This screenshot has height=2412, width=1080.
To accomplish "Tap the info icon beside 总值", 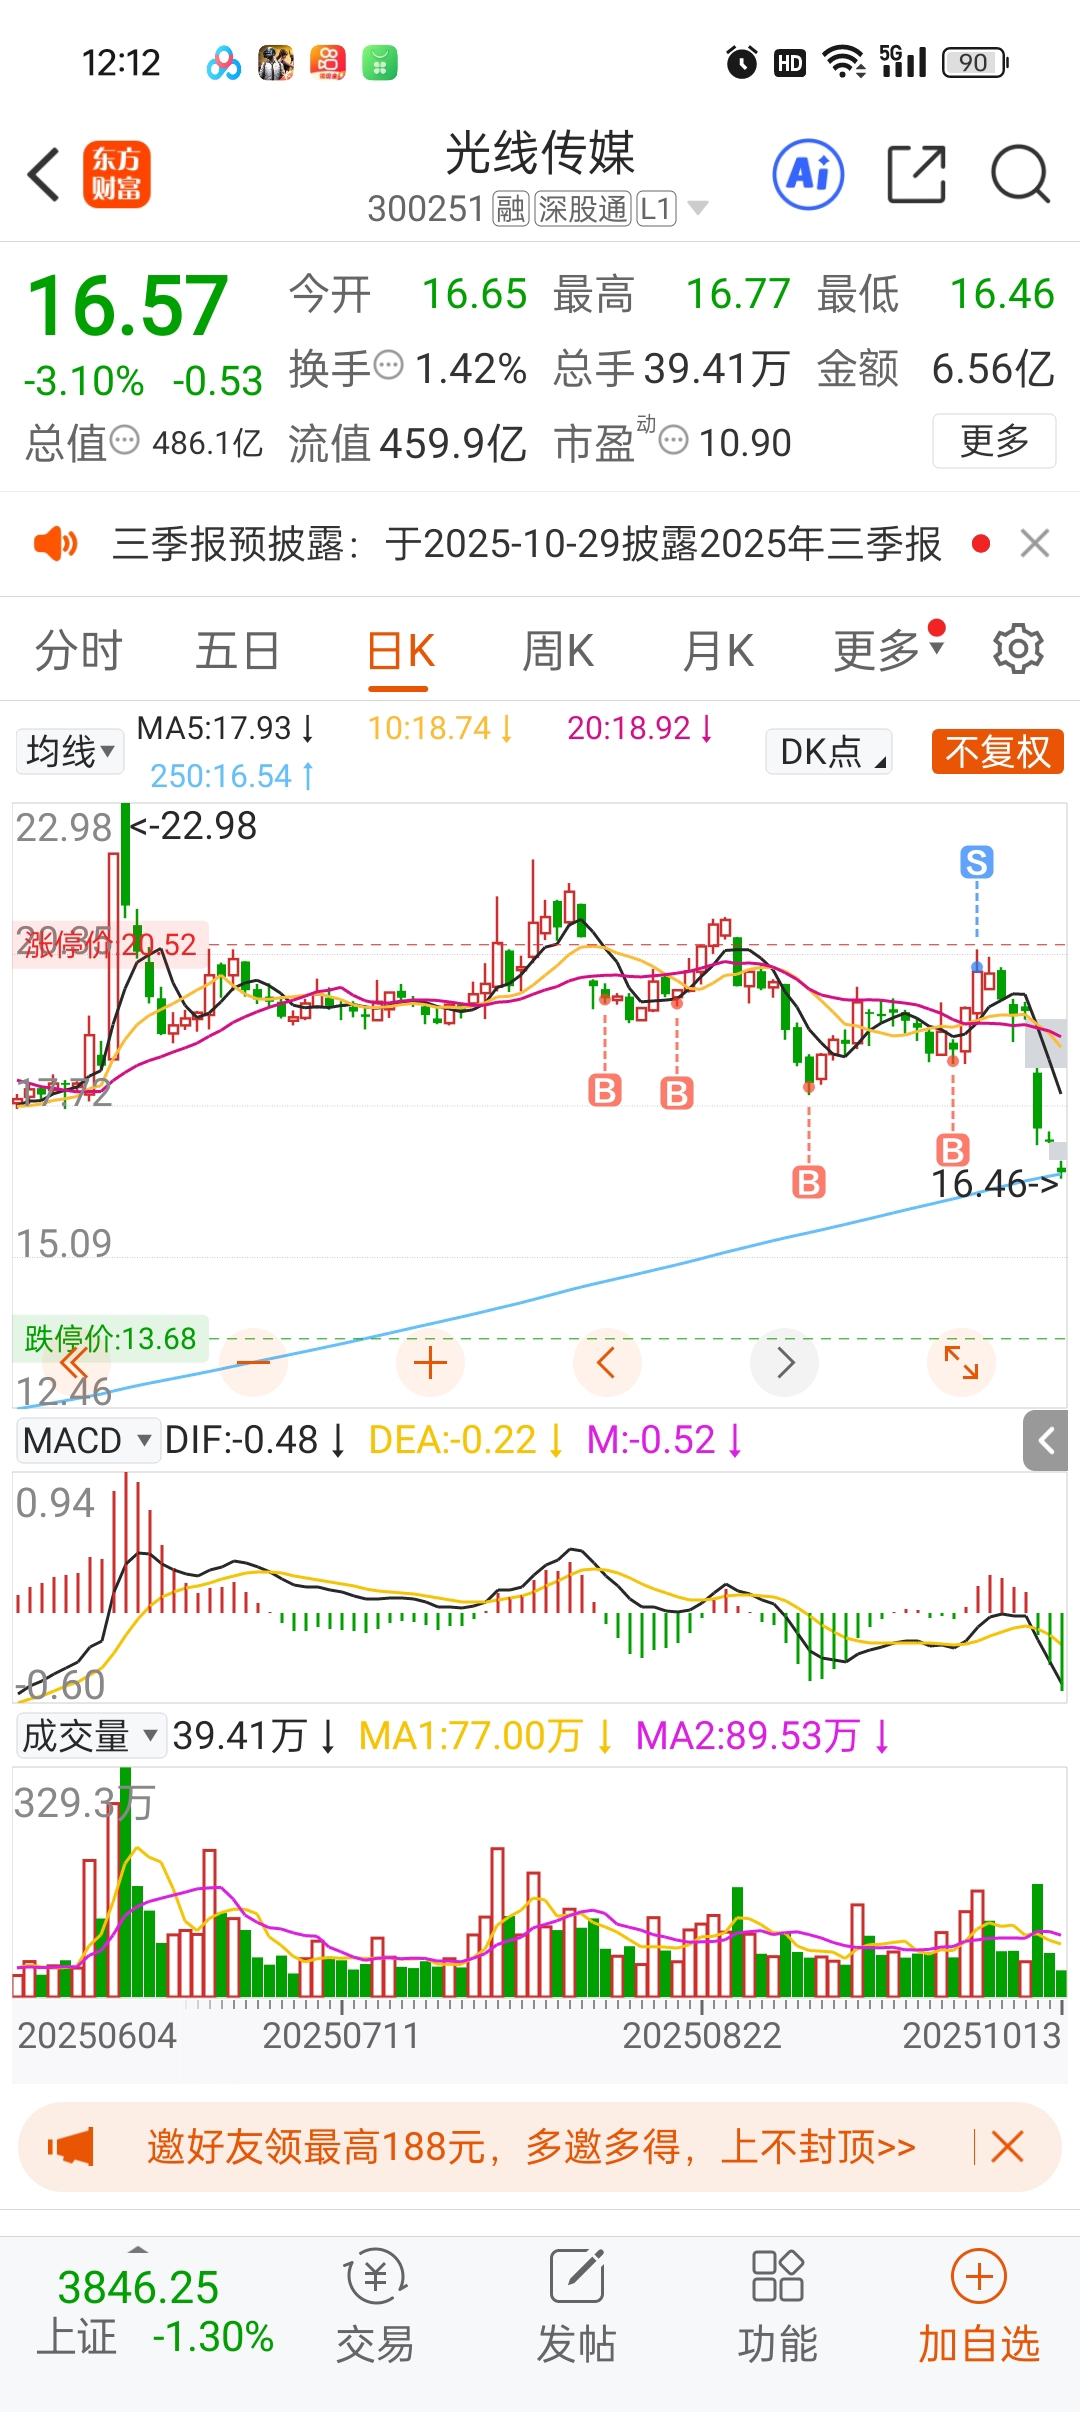I will click(x=124, y=440).
